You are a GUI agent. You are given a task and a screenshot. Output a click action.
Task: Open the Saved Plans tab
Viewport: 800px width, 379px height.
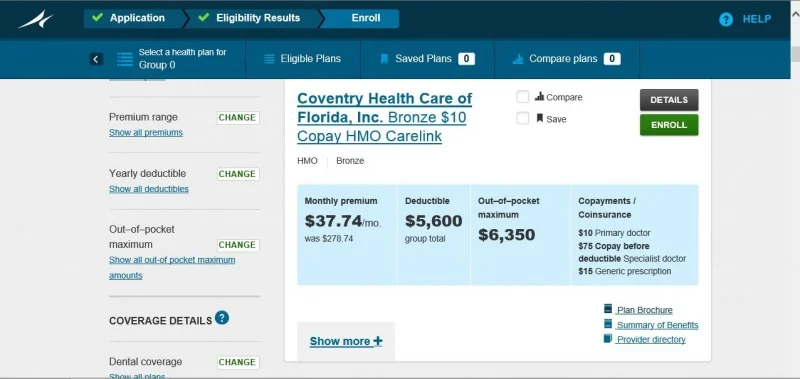tap(428, 59)
